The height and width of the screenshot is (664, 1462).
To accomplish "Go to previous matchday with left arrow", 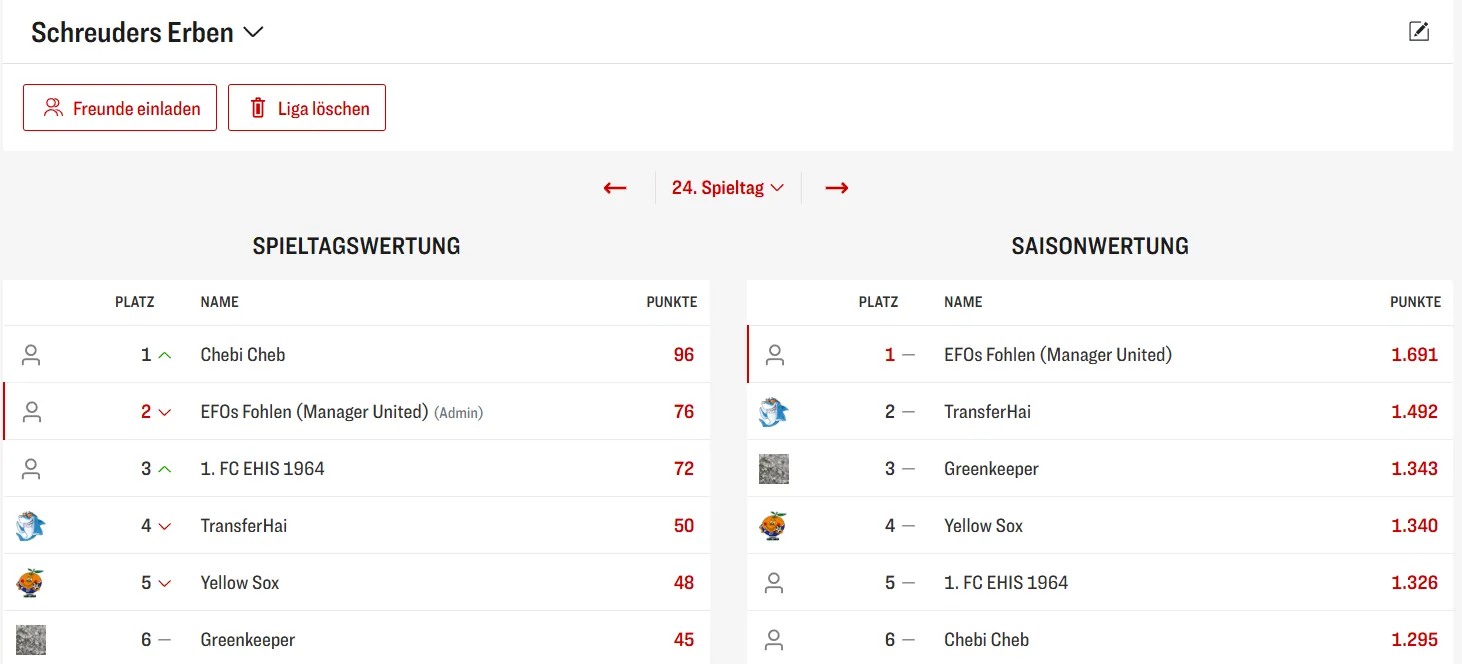I will (615, 188).
